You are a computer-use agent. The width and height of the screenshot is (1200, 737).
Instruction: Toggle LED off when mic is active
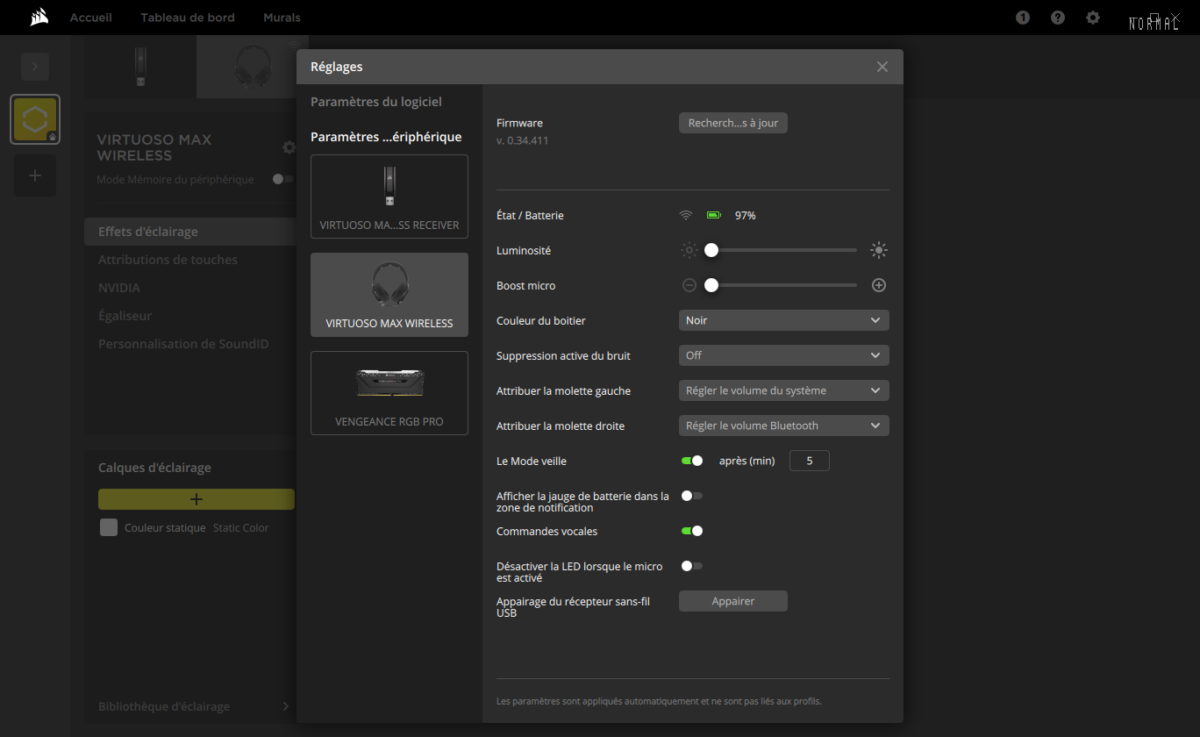691,565
